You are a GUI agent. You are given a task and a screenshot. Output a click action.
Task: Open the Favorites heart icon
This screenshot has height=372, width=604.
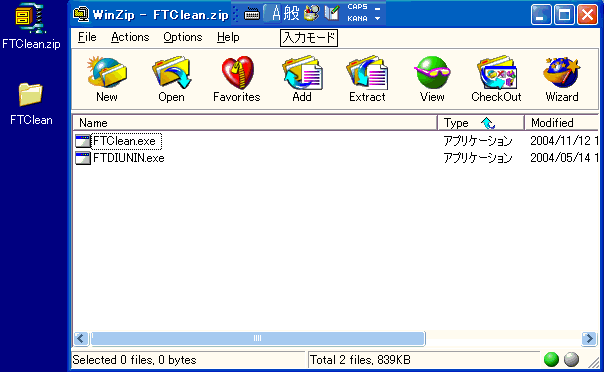(237, 79)
